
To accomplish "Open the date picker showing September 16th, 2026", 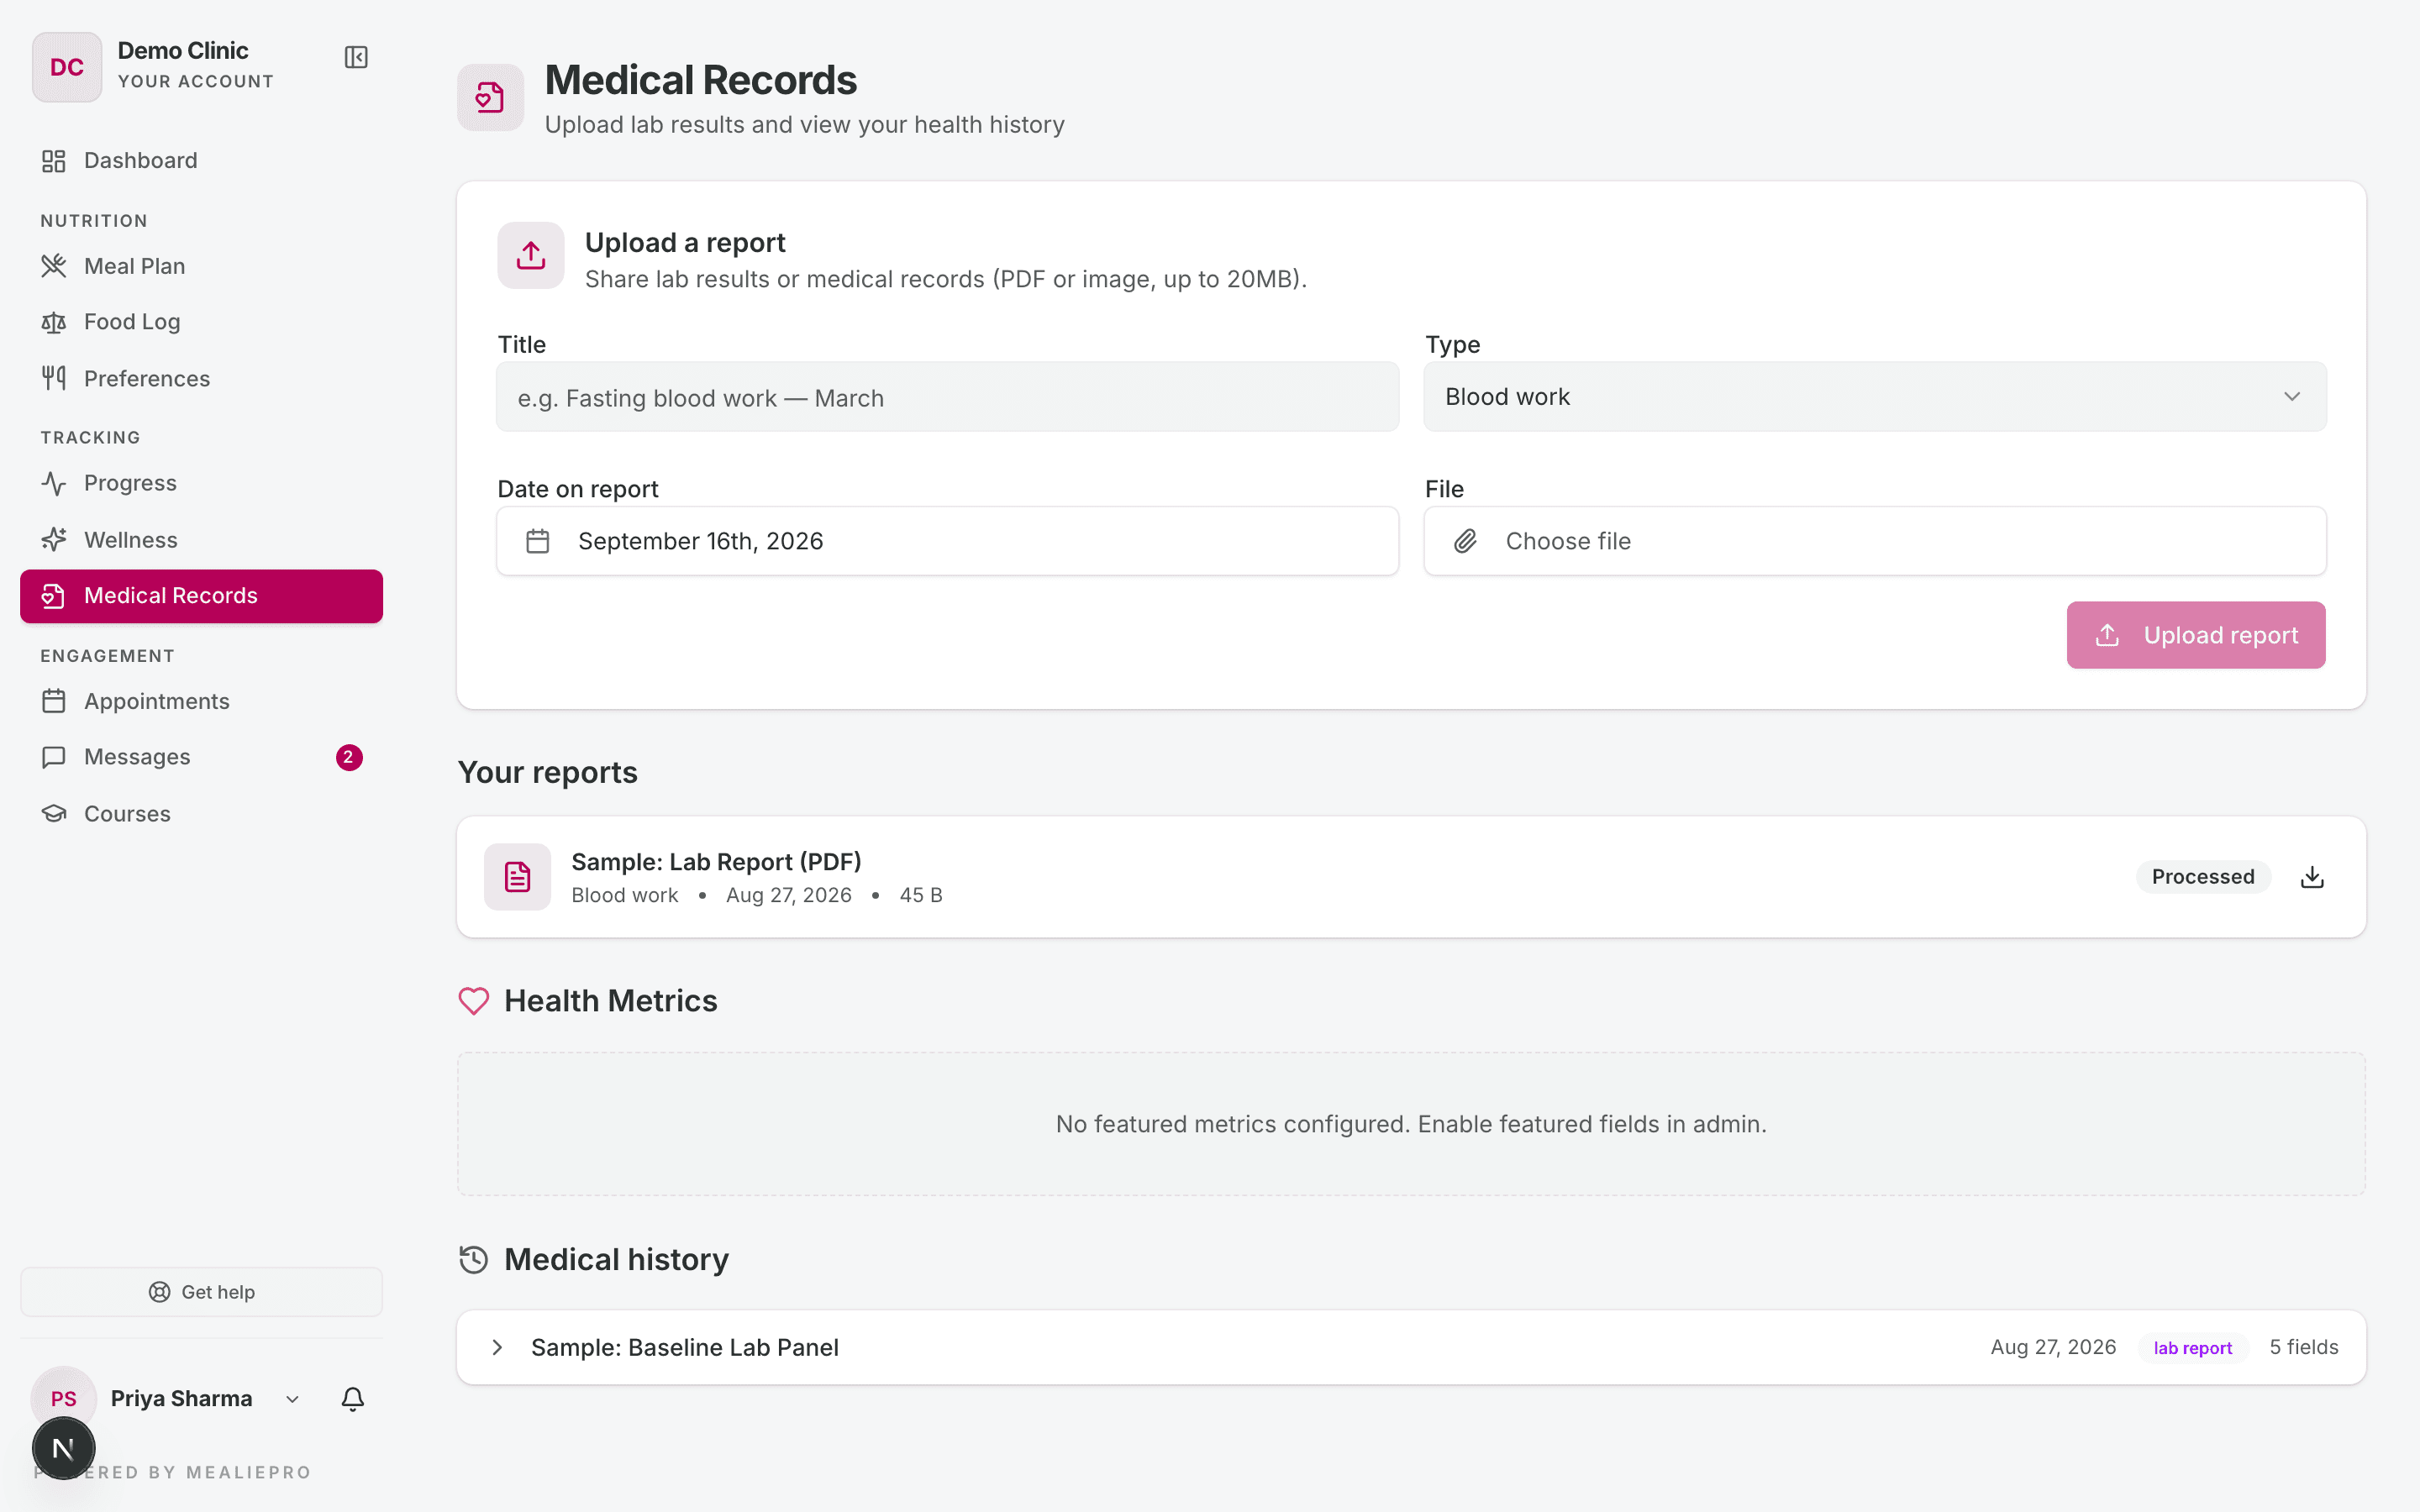I will pyautogui.click(x=947, y=541).
